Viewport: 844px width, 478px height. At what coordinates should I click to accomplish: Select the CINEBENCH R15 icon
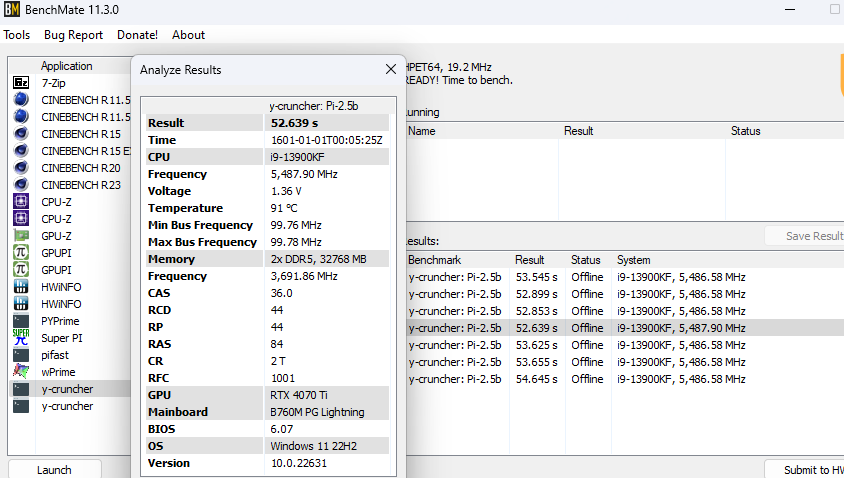pyautogui.click(x=21, y=133)
